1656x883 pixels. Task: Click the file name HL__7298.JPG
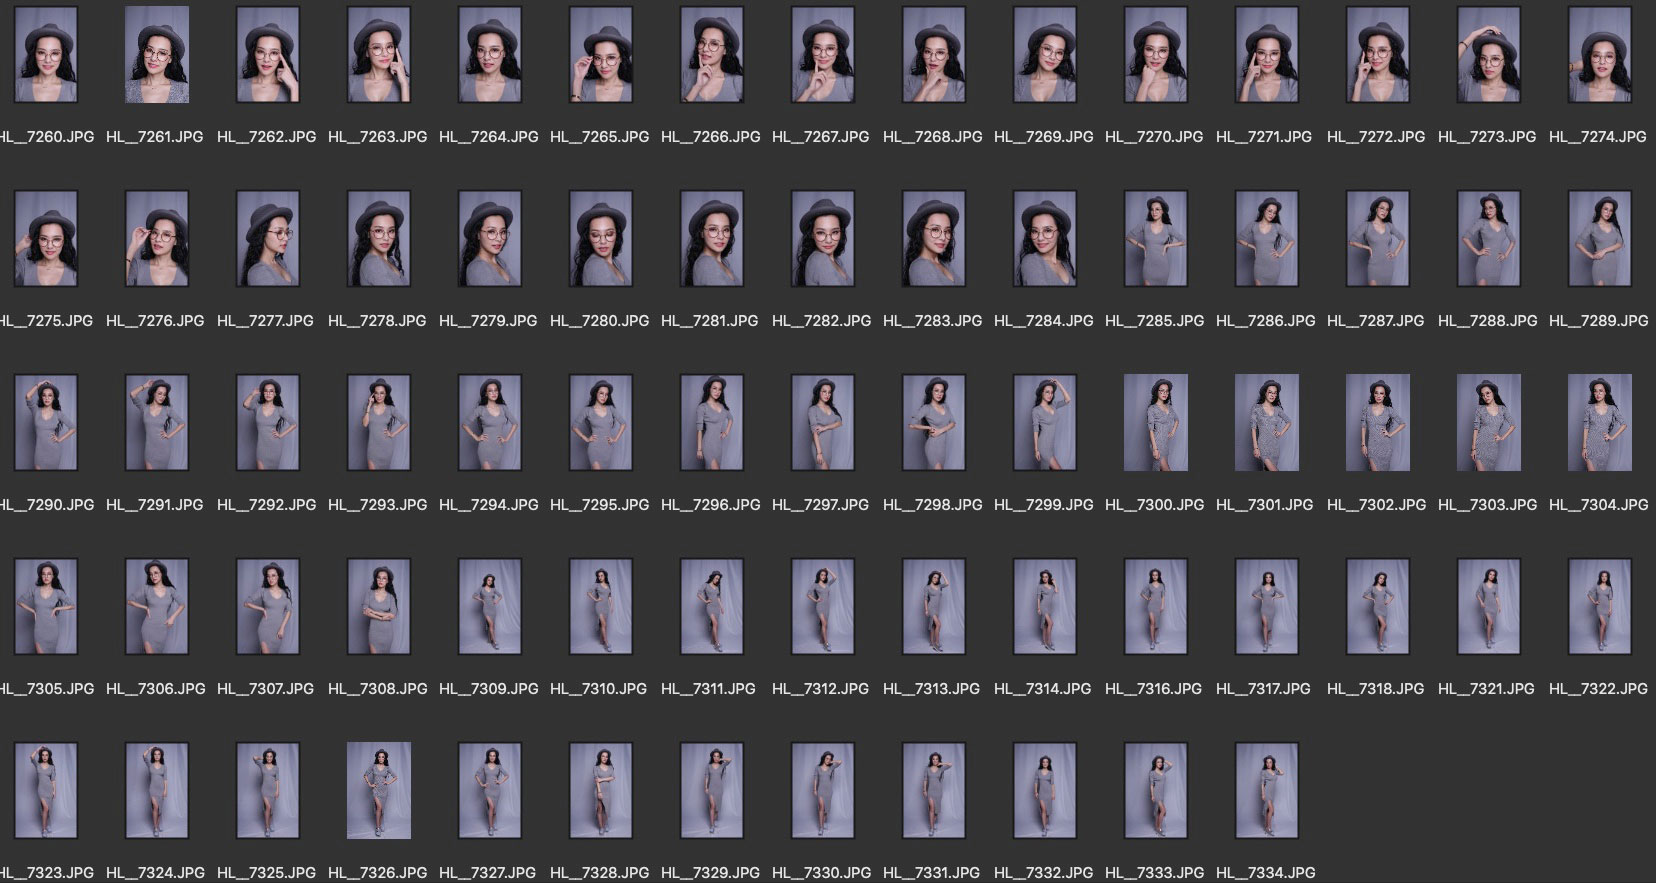(x=932, y=505)
